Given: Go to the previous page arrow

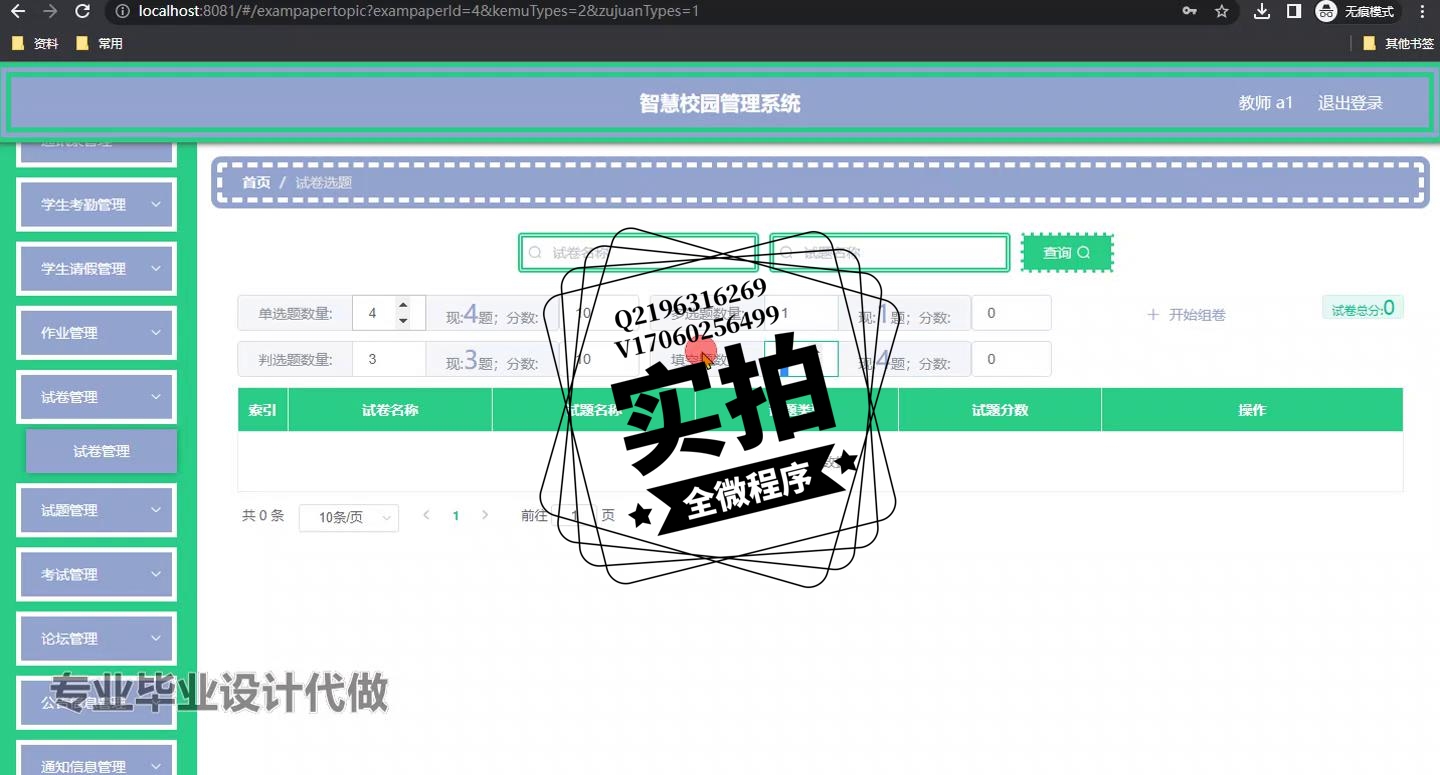Looking at the screenshot, I should click(x=426, y=516).
